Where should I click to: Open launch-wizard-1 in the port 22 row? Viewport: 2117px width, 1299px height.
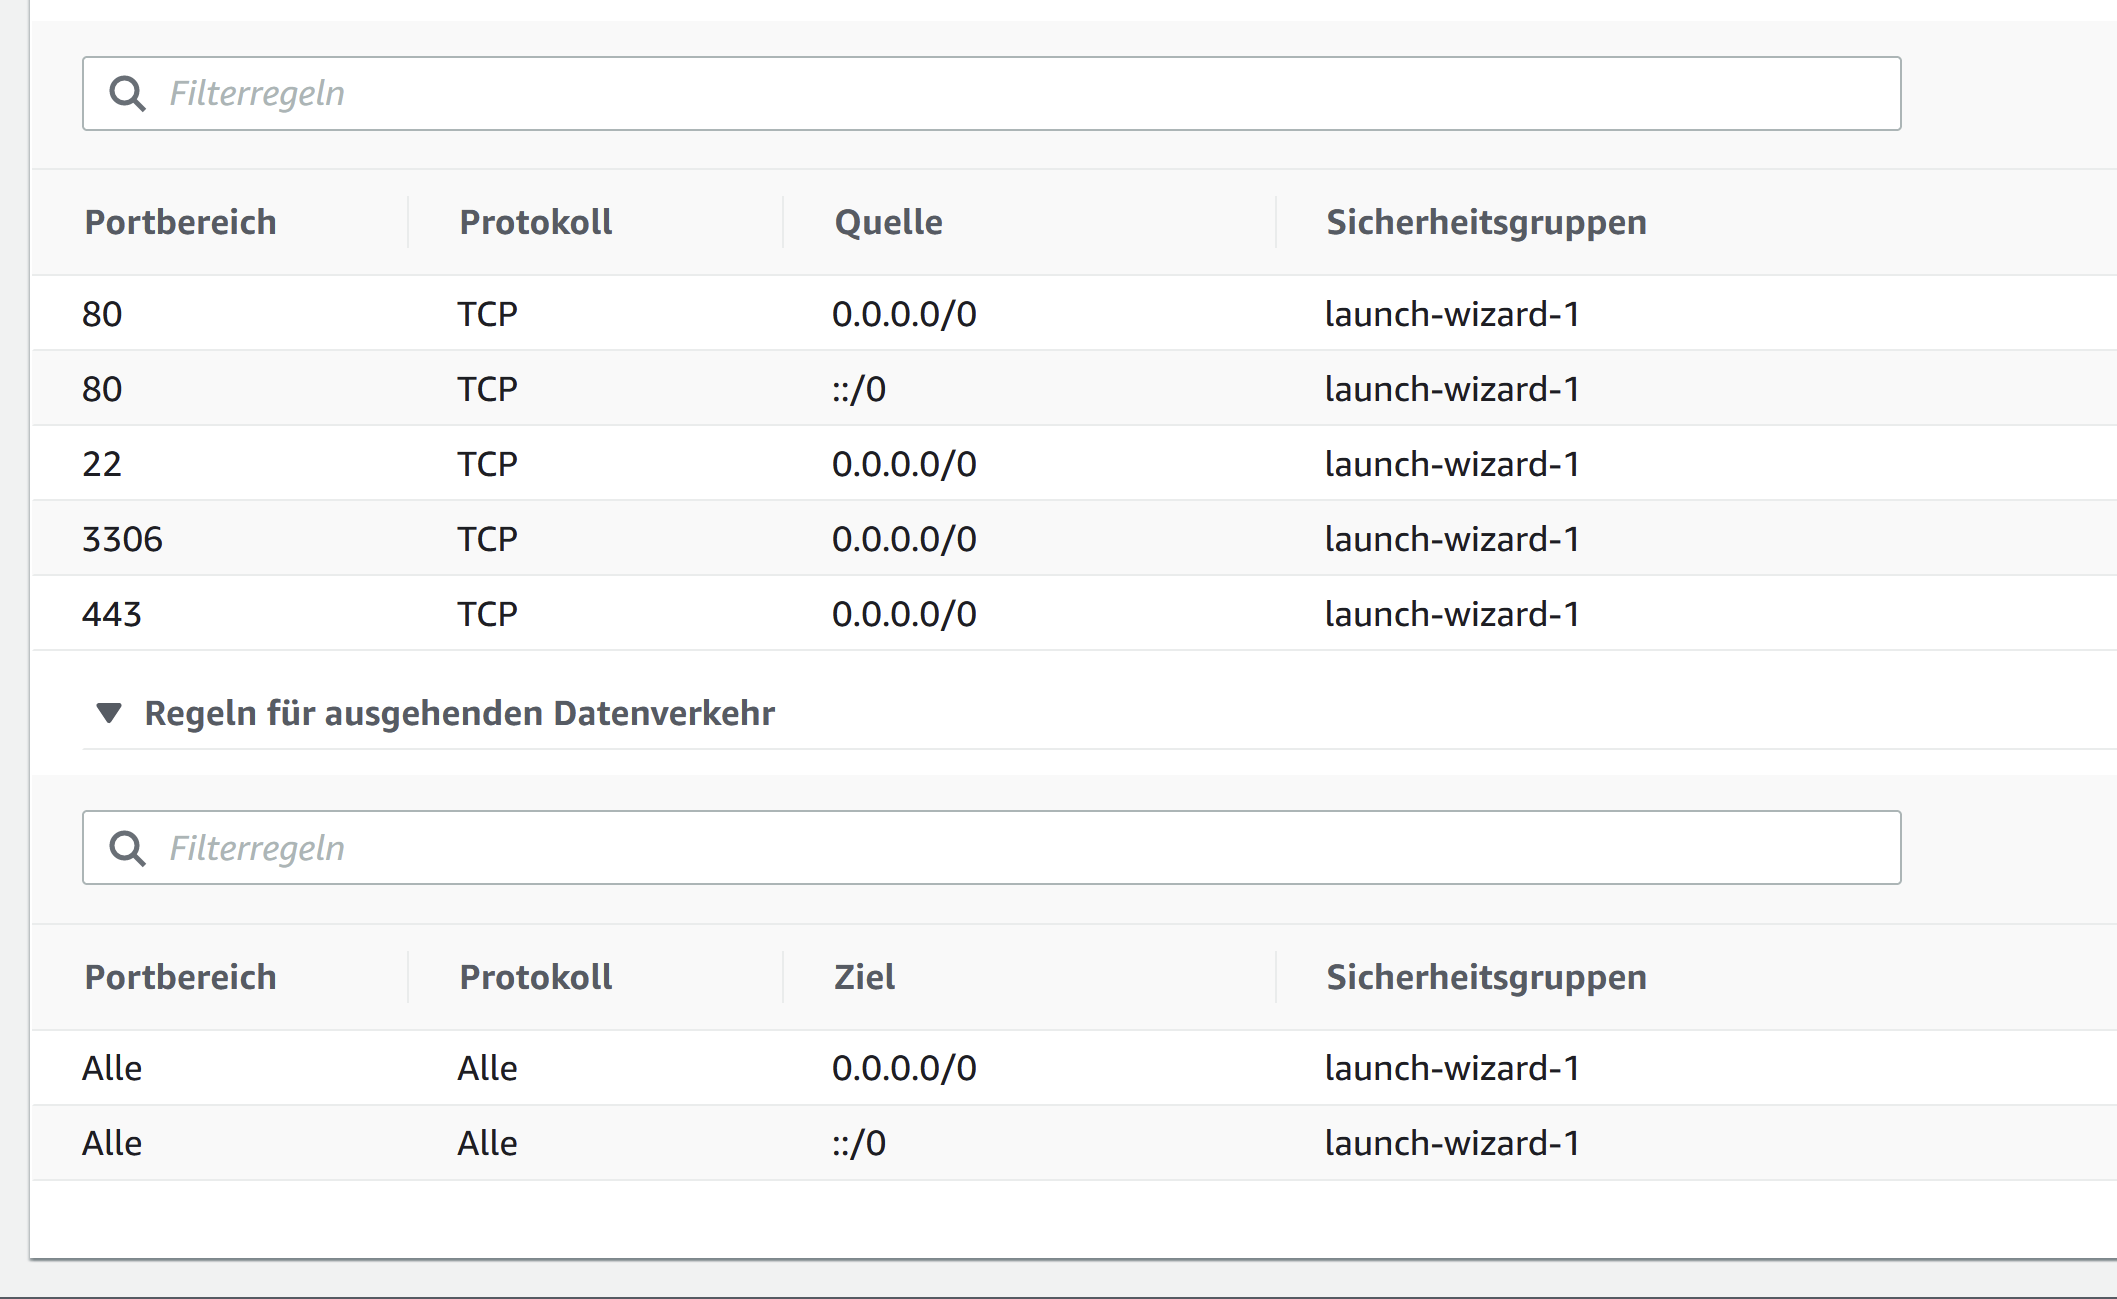[1452, 464]
